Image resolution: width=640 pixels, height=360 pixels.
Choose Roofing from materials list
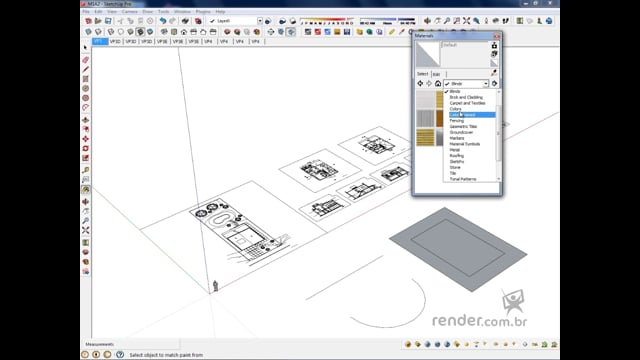(x=456, y=156)
